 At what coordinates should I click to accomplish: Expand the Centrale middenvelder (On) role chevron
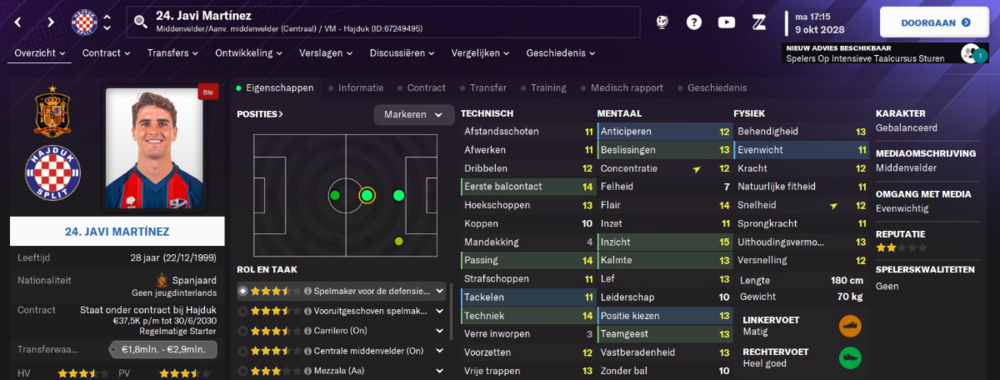point(439,351)
